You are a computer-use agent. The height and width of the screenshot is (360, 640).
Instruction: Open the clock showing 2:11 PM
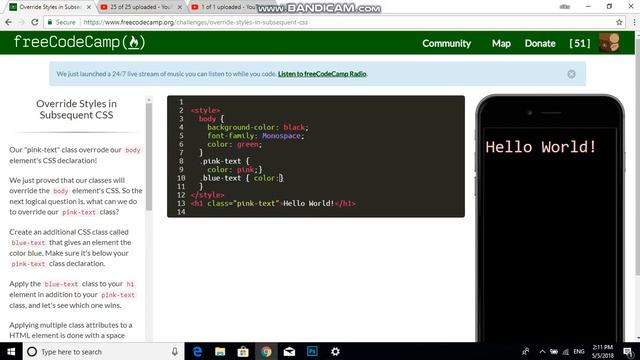603,351
